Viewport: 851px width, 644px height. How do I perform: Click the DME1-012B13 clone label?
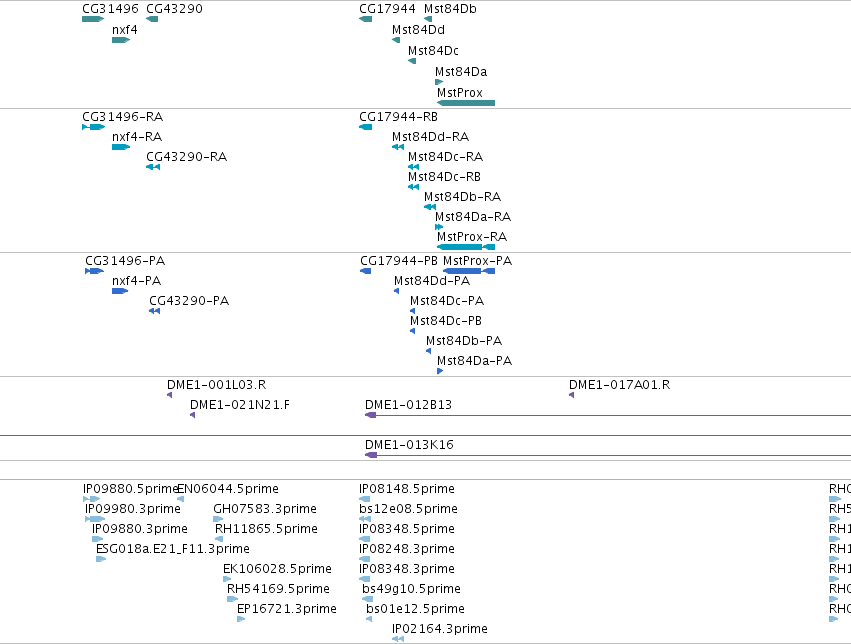coord(408,405)
